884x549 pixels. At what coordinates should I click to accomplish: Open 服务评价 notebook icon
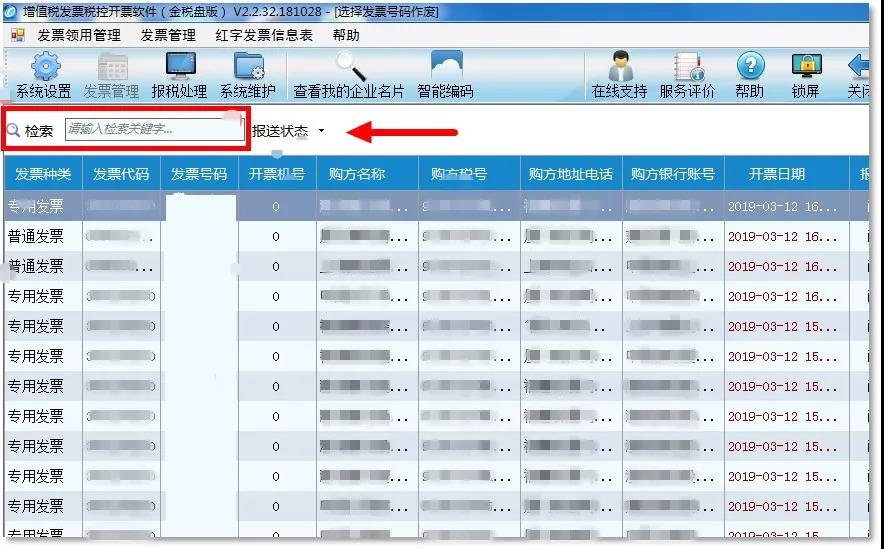tap(687, 68)
